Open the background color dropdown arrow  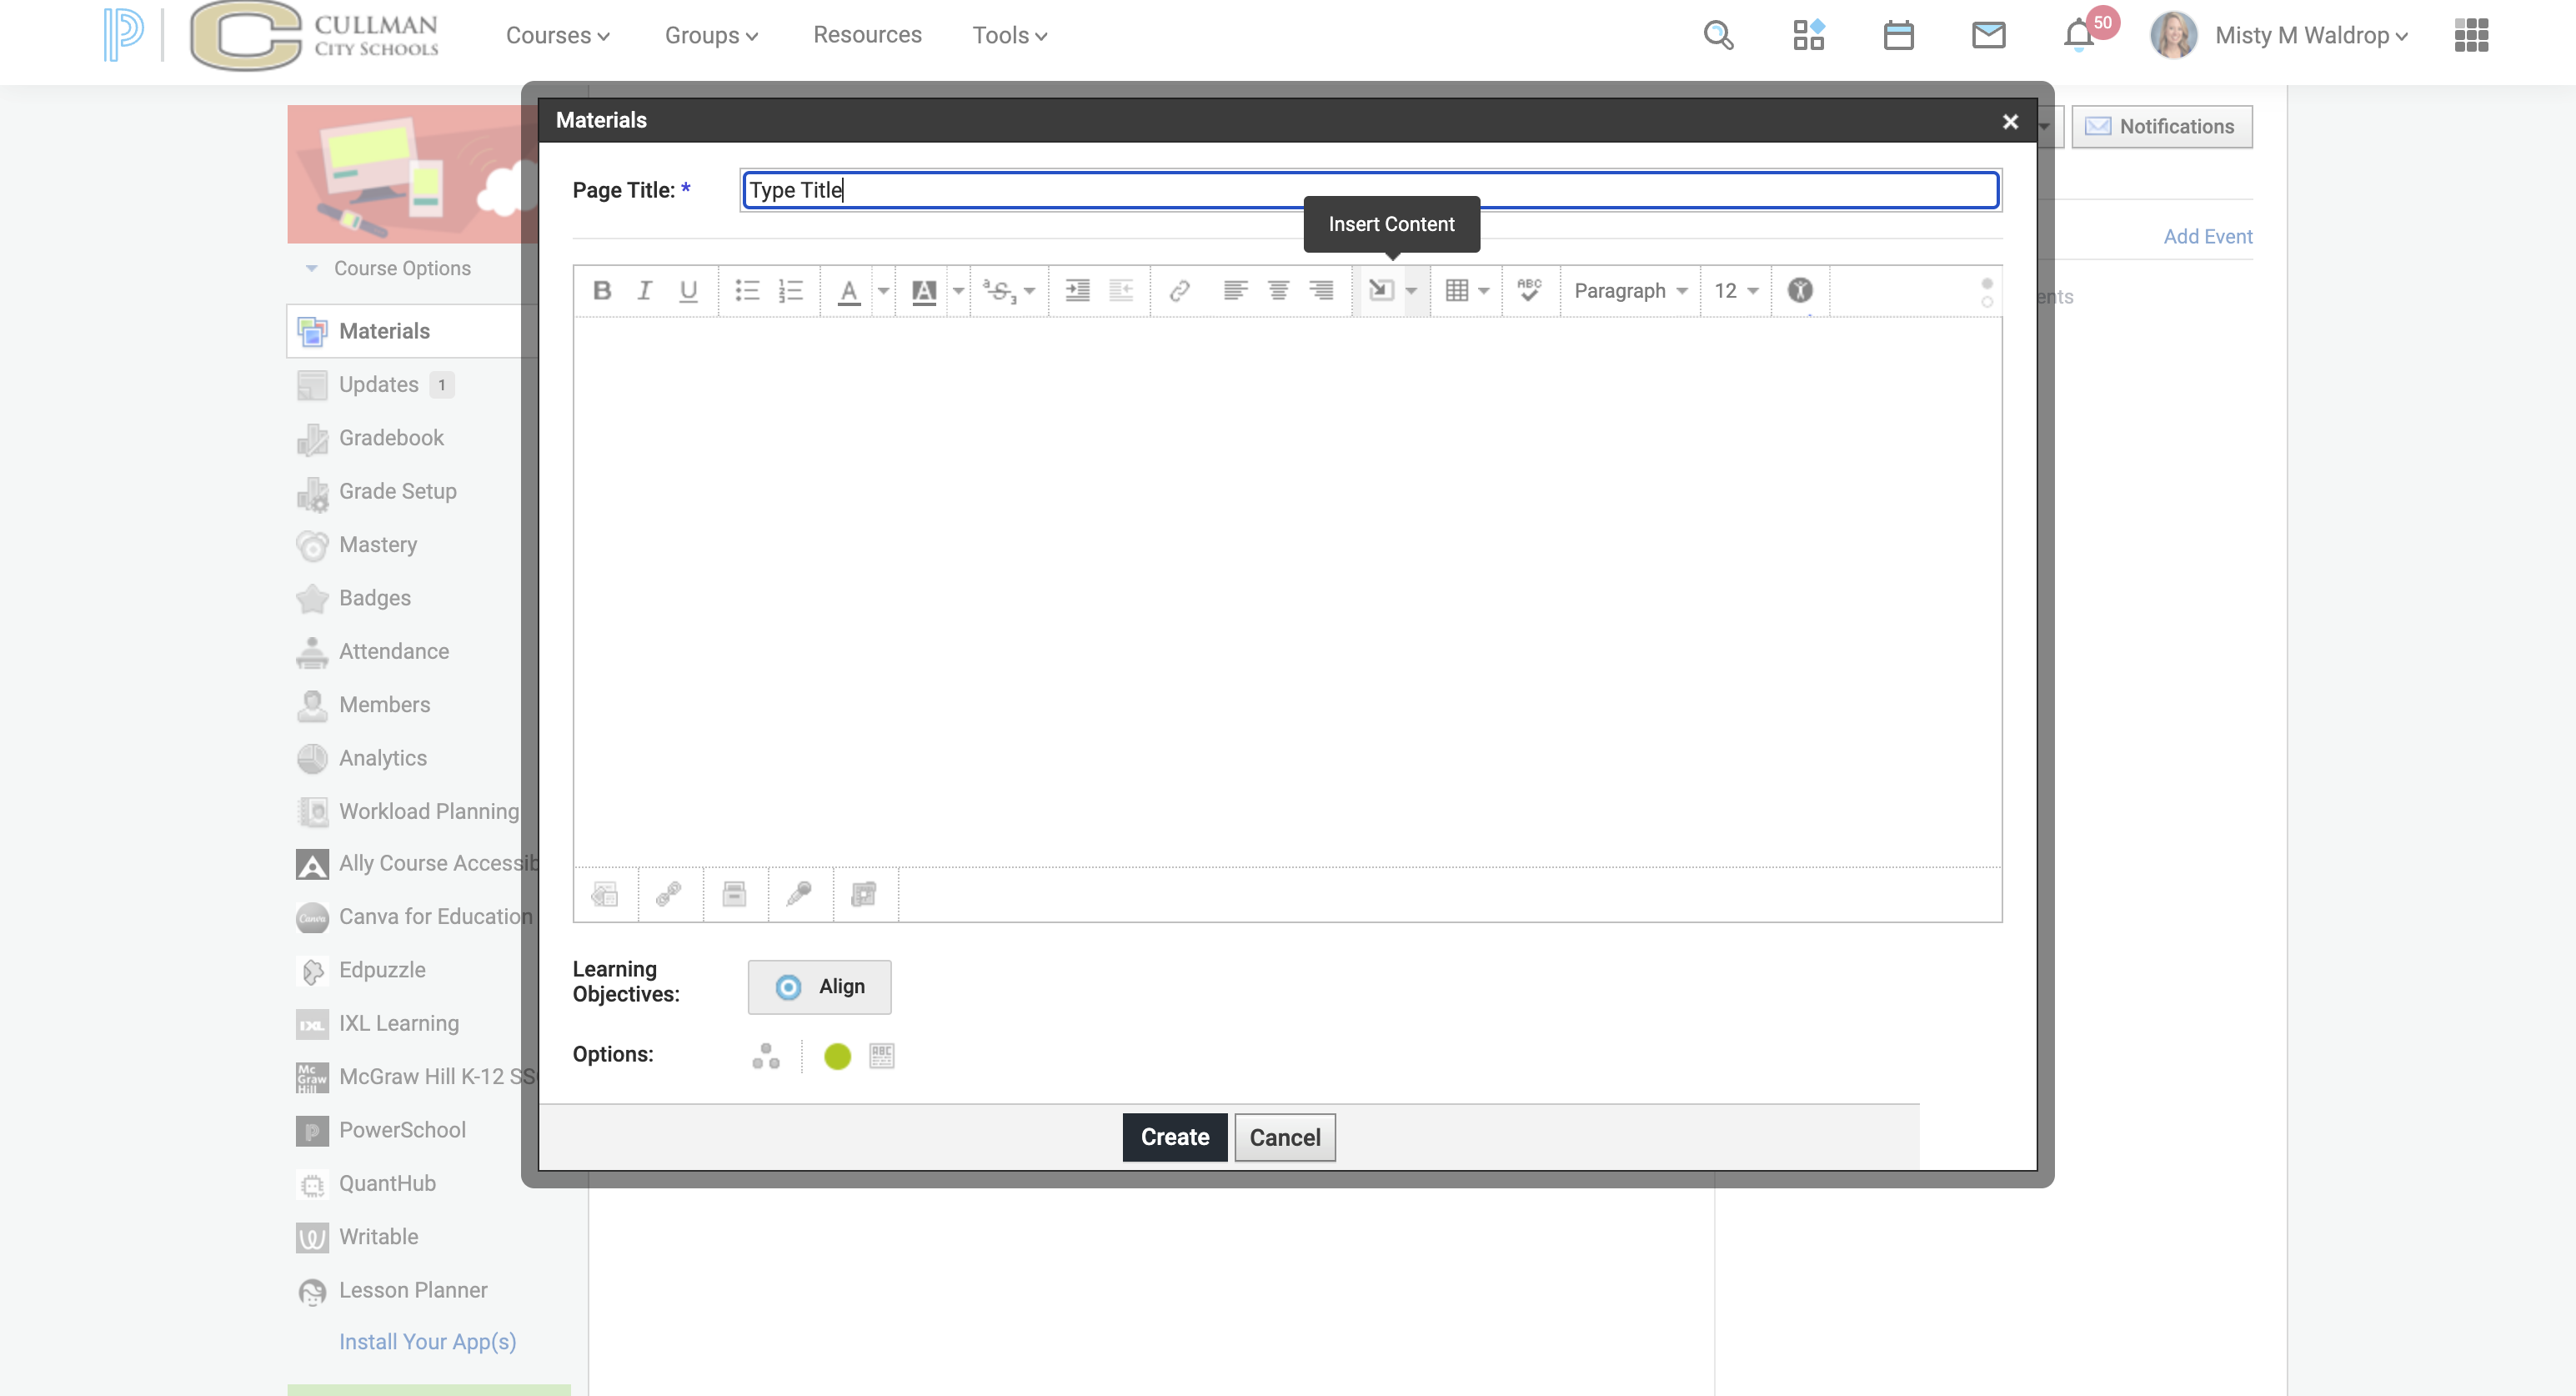958,291
